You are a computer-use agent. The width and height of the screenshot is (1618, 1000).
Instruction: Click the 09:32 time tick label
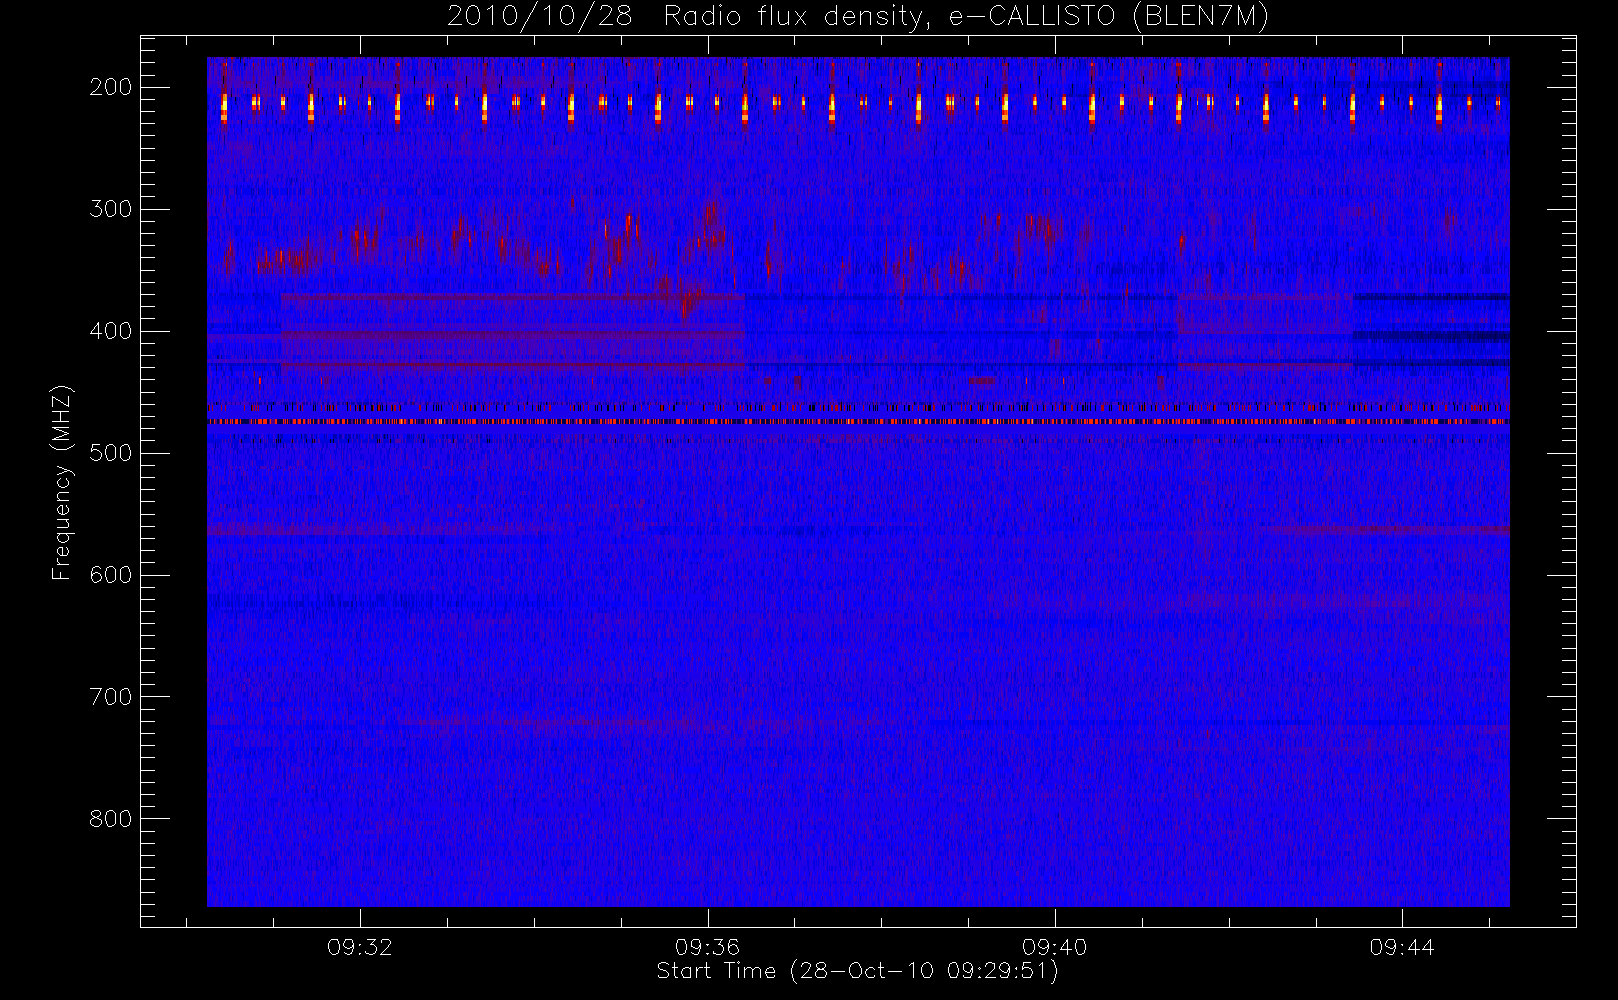click(x=360, y=947)
